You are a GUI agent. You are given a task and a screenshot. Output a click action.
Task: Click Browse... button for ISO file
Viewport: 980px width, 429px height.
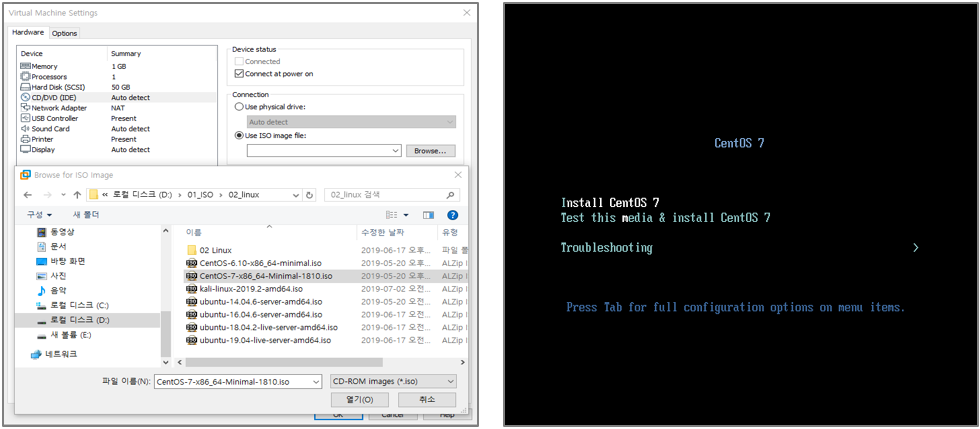(431, 151)
